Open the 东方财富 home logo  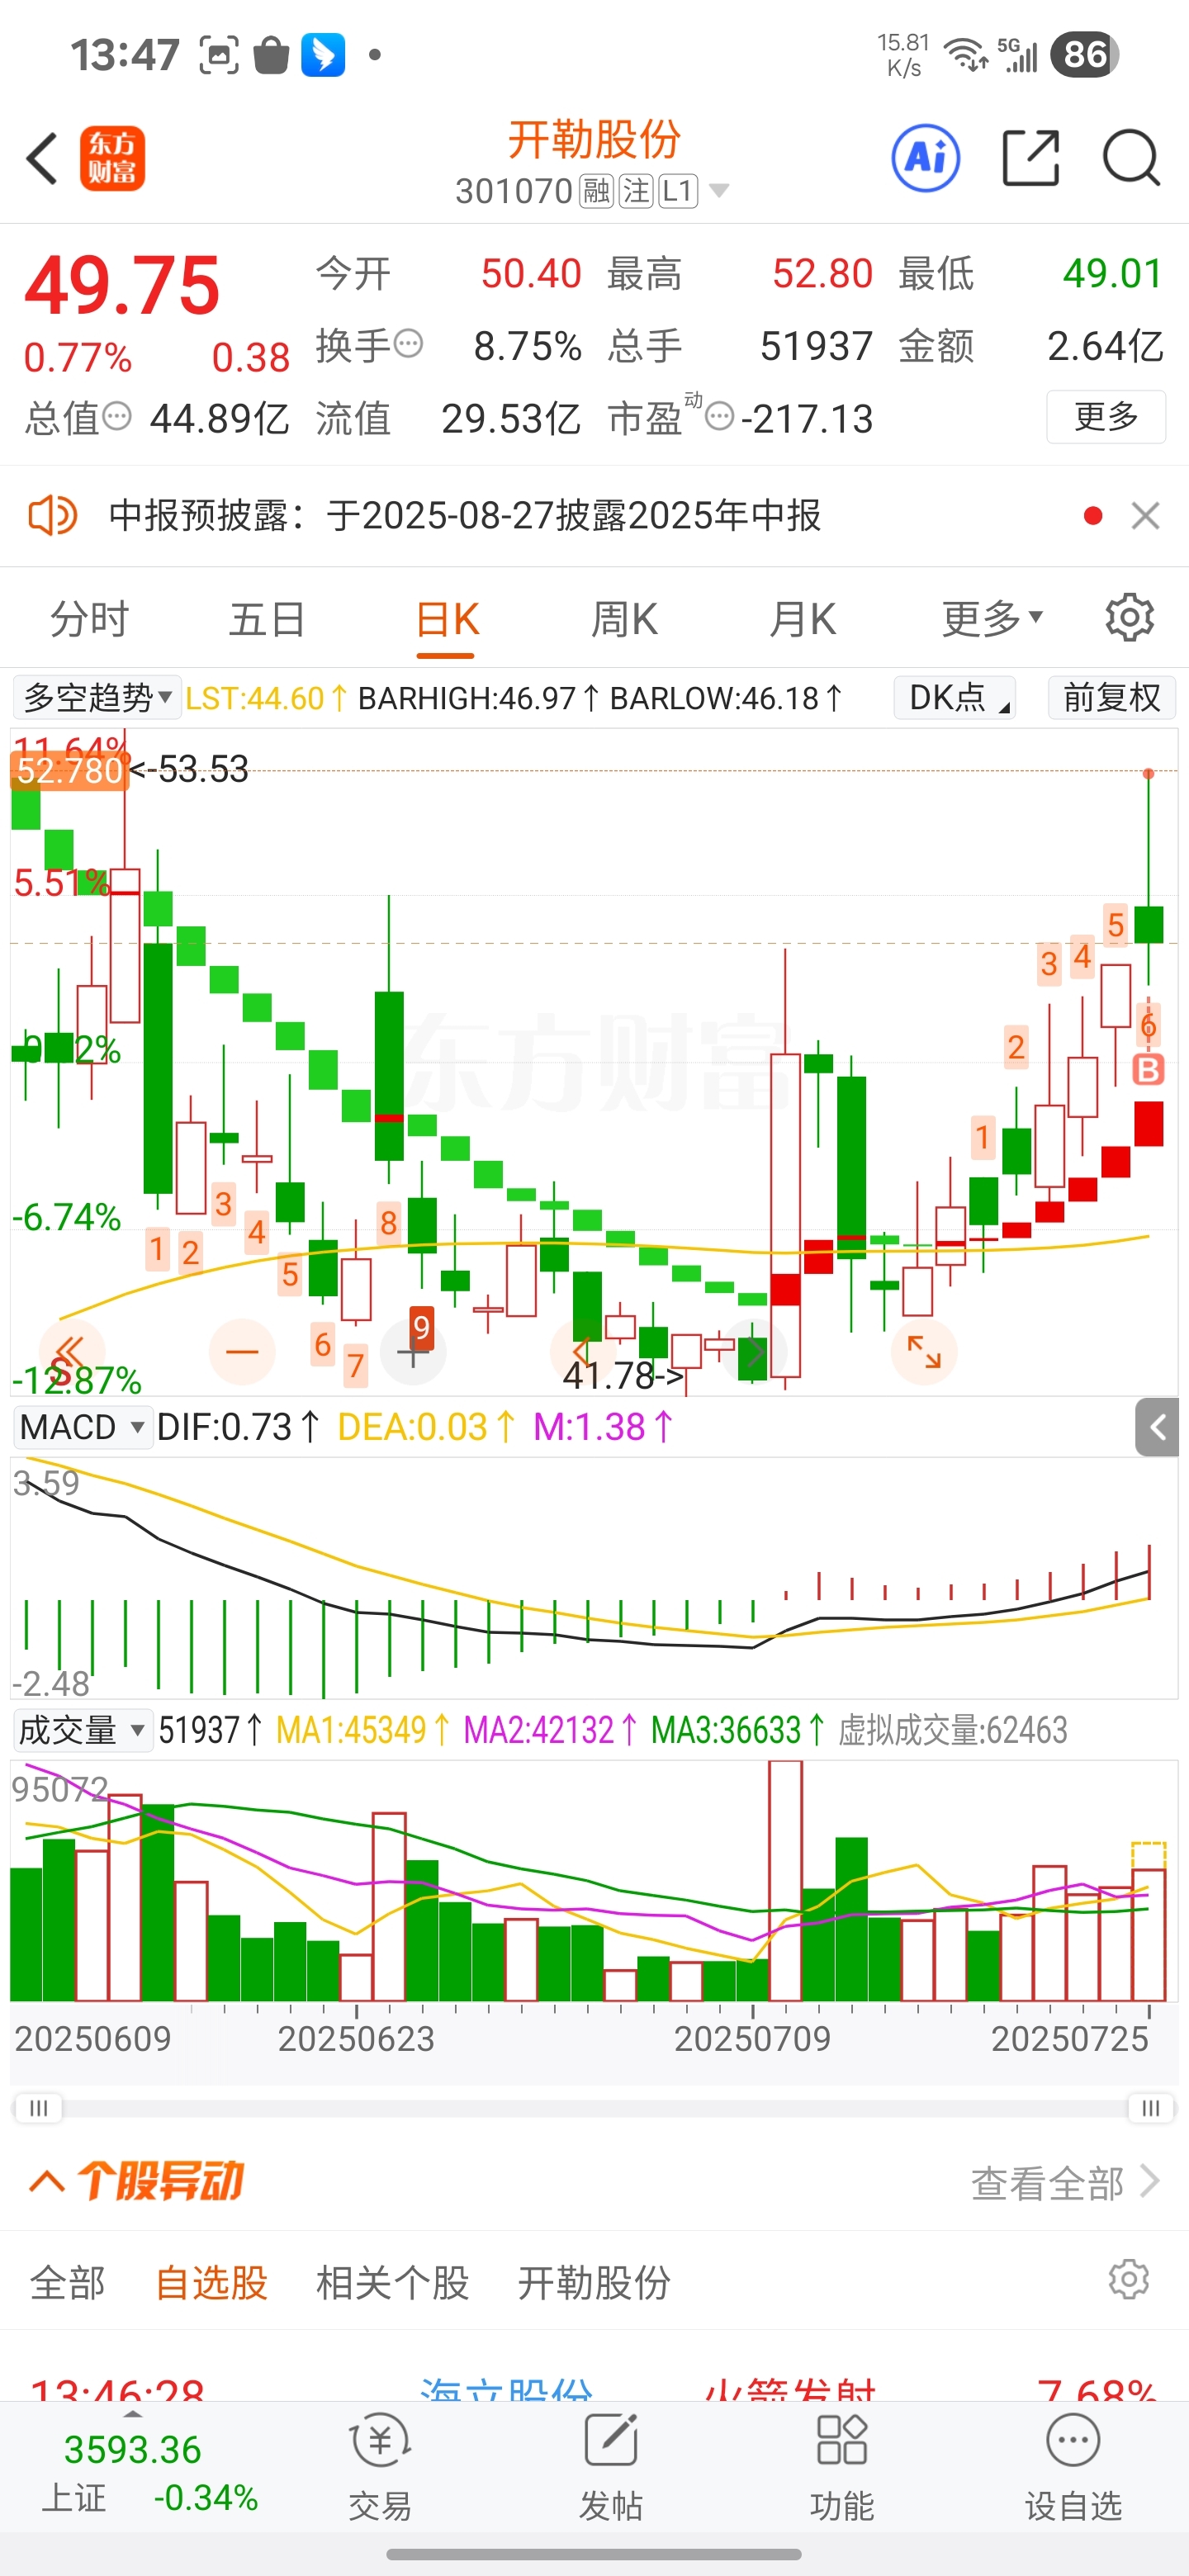coord(113,158)
